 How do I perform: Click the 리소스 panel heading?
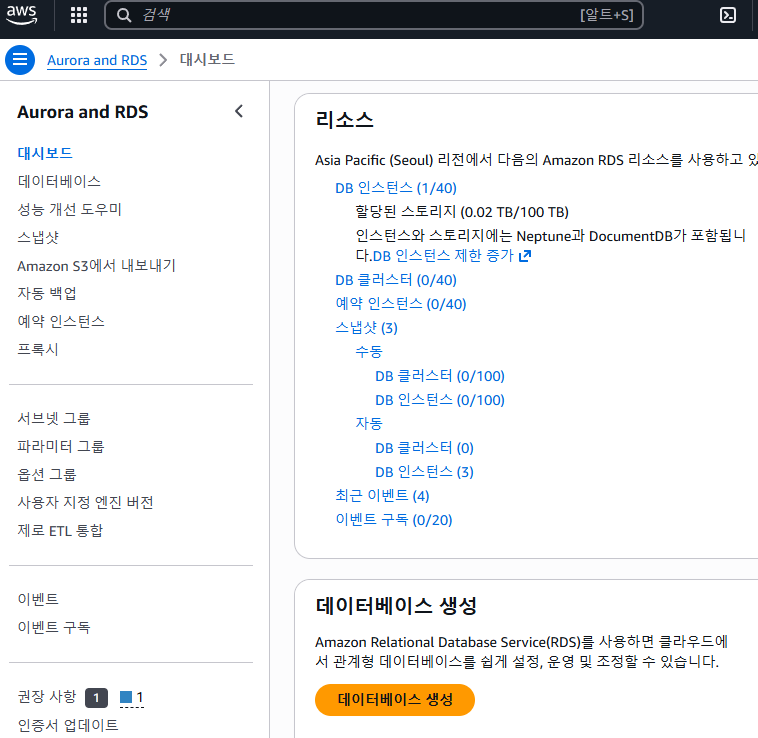[345, 119]
